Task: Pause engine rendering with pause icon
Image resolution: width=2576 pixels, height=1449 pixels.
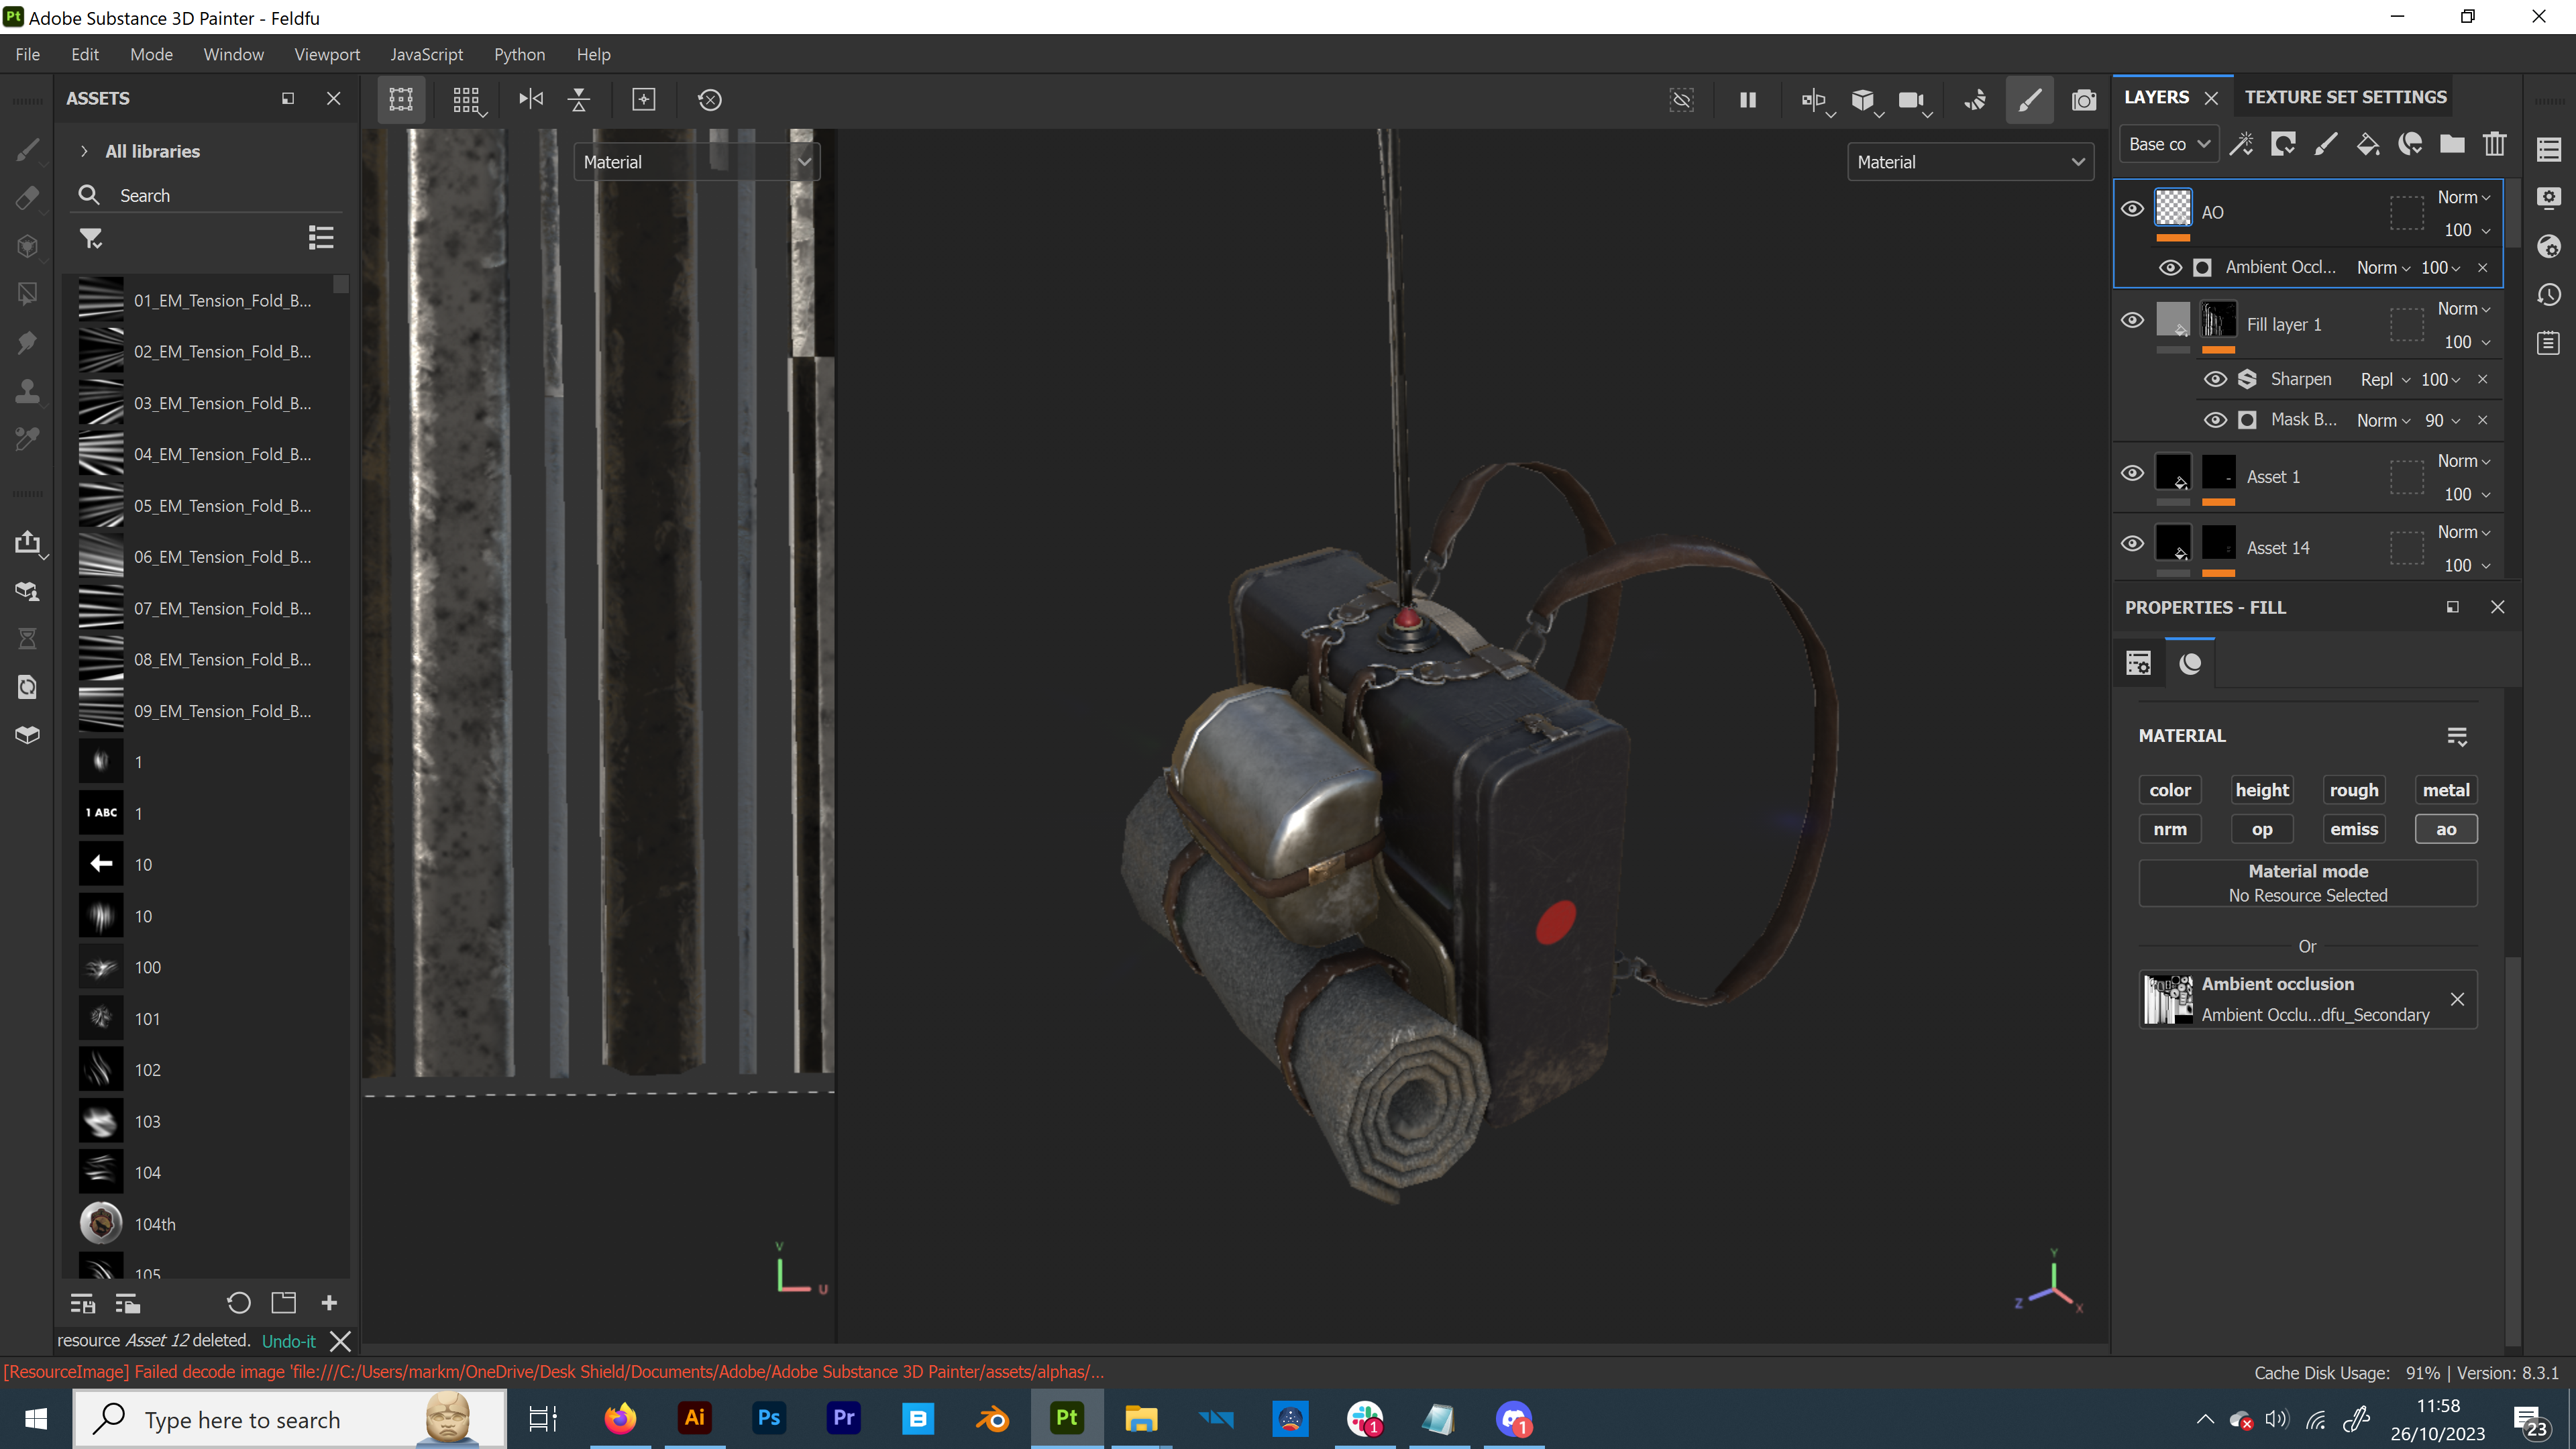Action: tap(1747, 100)
